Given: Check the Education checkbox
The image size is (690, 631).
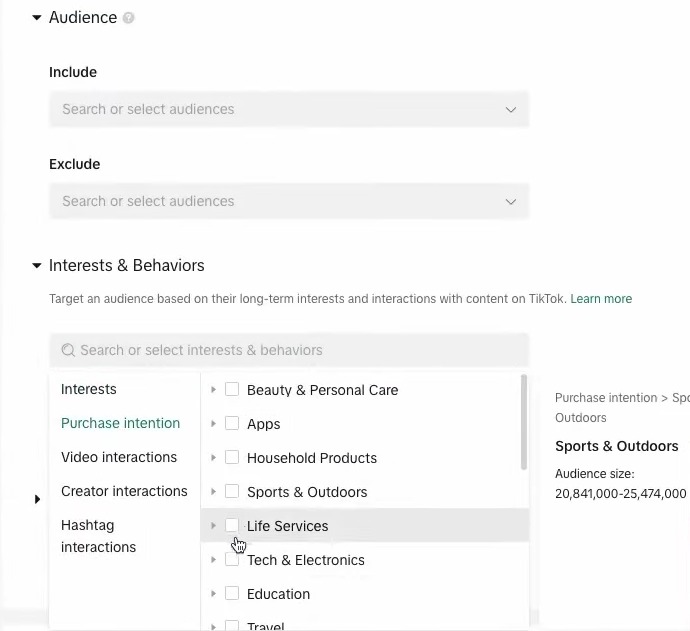Looking at the screenshot, I should 232,593.
